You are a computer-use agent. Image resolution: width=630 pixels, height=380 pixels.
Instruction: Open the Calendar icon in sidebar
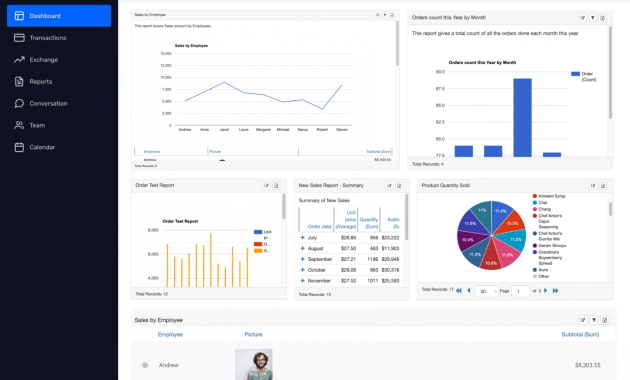click(x=19, y=147)
